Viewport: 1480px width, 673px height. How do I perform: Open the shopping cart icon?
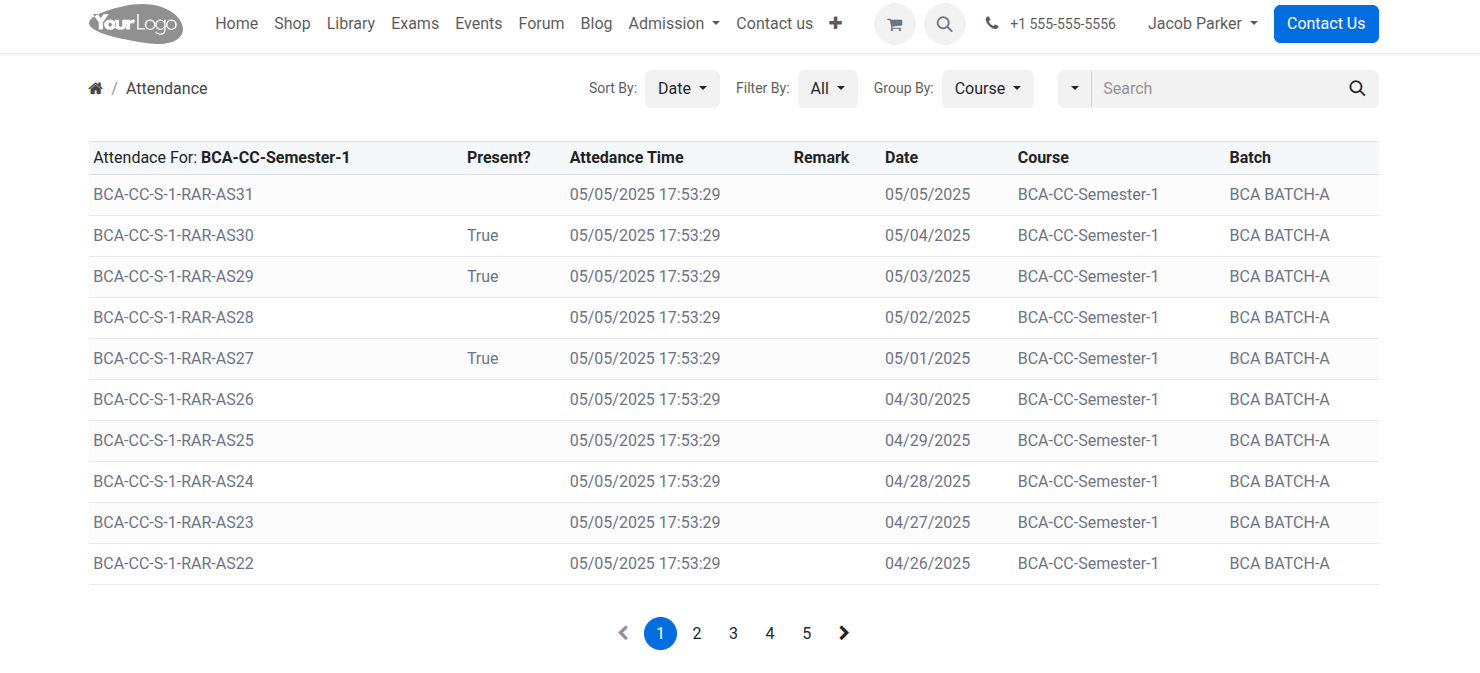894,24
